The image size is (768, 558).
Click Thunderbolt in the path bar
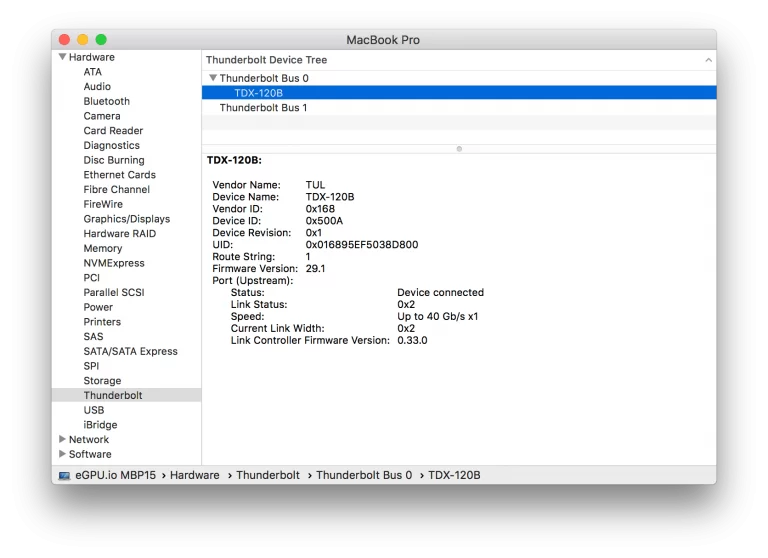pyautogui.click(x=268, y=475)
